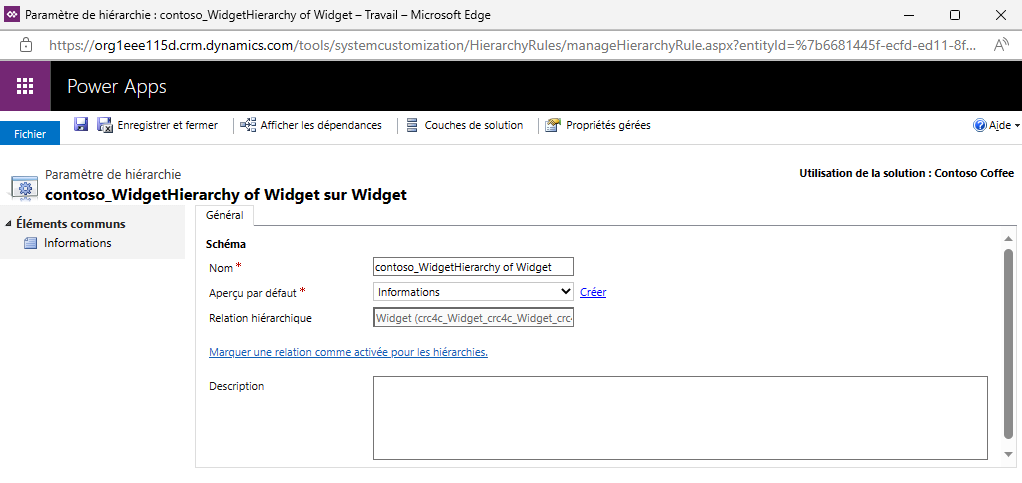The height and width of the screenshot is (483, 1022).
Task: Select Informations in the left navigation
Action: (x=78, y=243)
